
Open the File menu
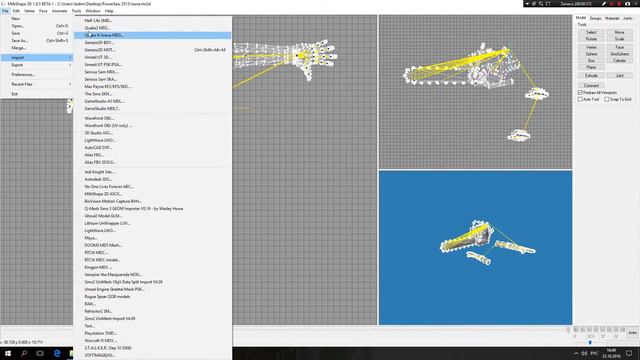click(x=5, y=11)
